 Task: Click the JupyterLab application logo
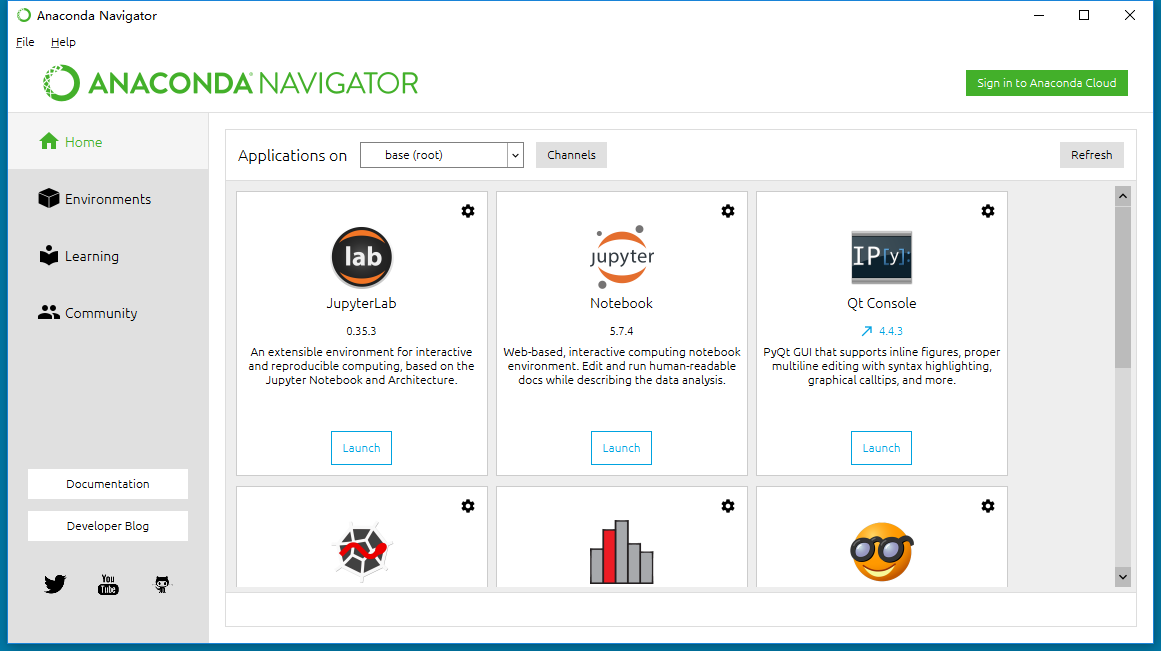click(x=362, y=257)
